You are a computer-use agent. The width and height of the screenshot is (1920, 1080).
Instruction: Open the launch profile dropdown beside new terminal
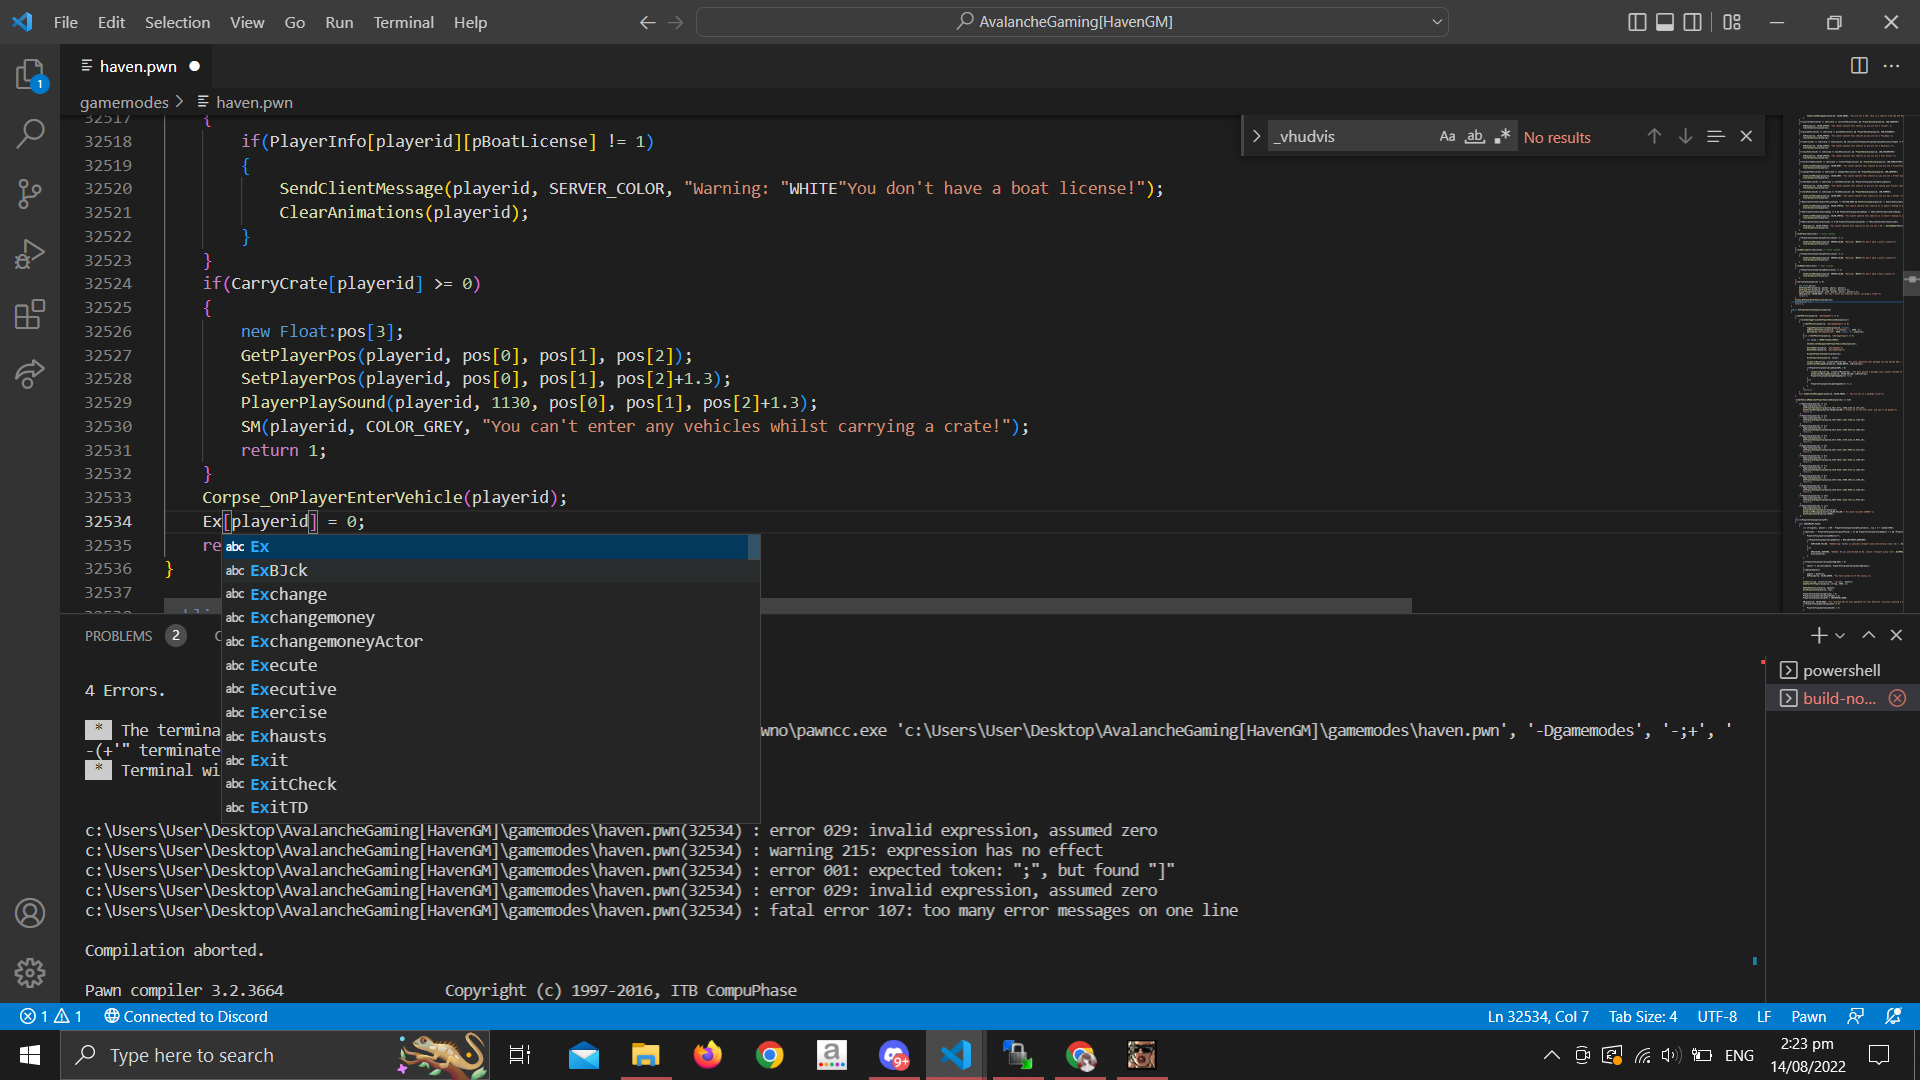pyautogui.click(x=1840, y=636)
